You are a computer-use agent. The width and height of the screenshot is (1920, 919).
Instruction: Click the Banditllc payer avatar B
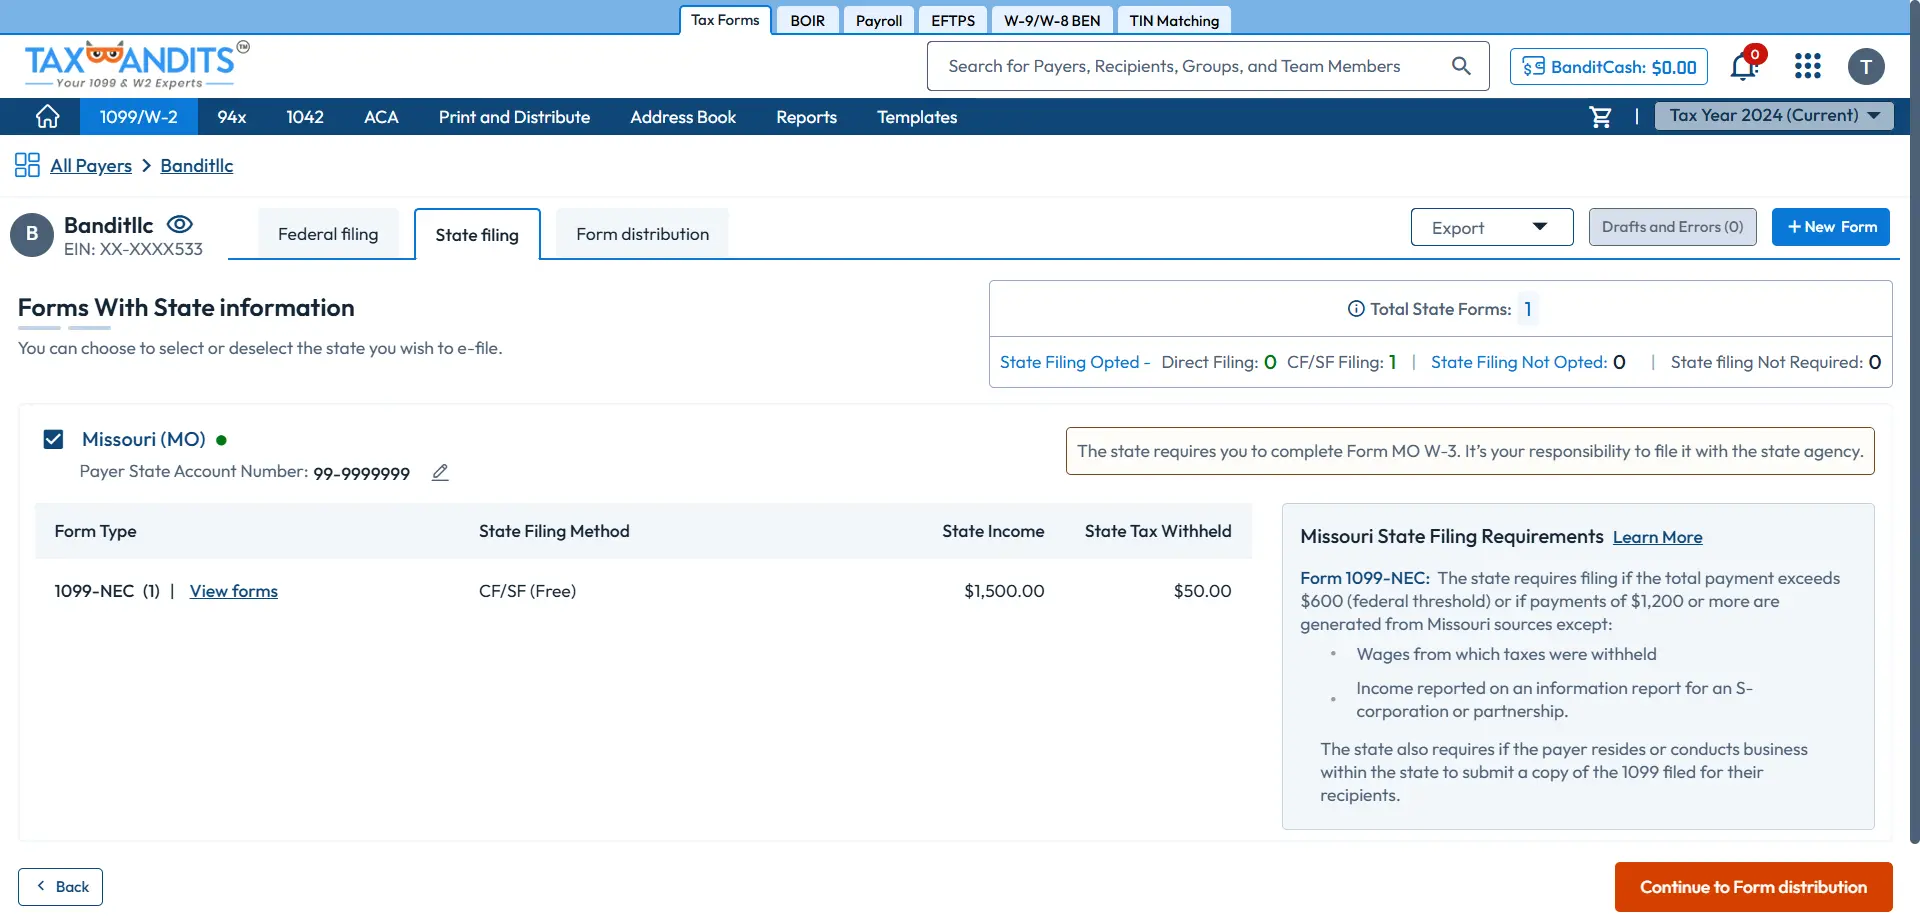tap(32, 234)
